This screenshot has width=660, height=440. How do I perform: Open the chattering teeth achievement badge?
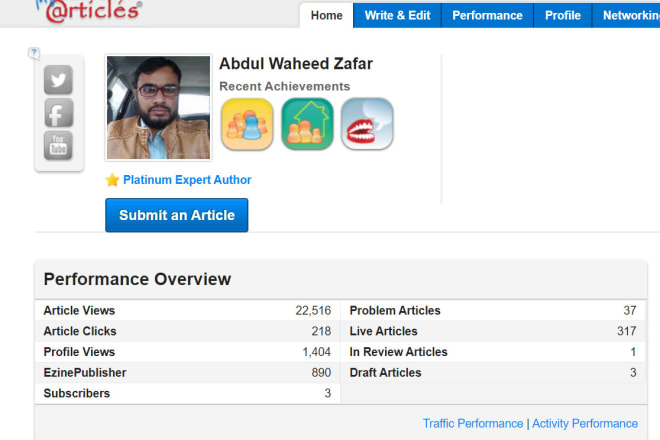[367, 124]
